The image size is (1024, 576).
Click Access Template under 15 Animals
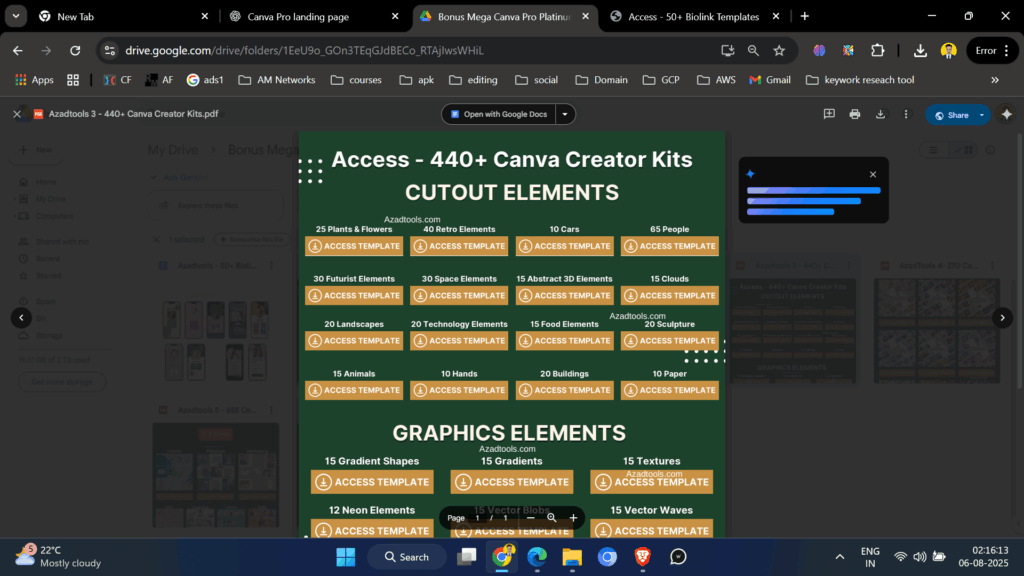click(x=354, y=390)
